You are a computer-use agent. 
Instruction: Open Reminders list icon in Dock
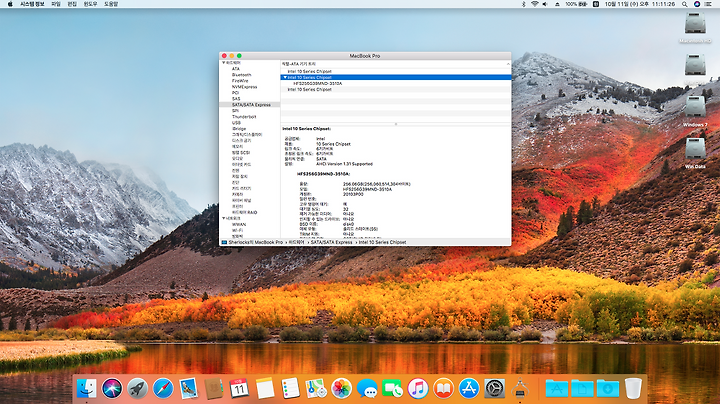290,389
